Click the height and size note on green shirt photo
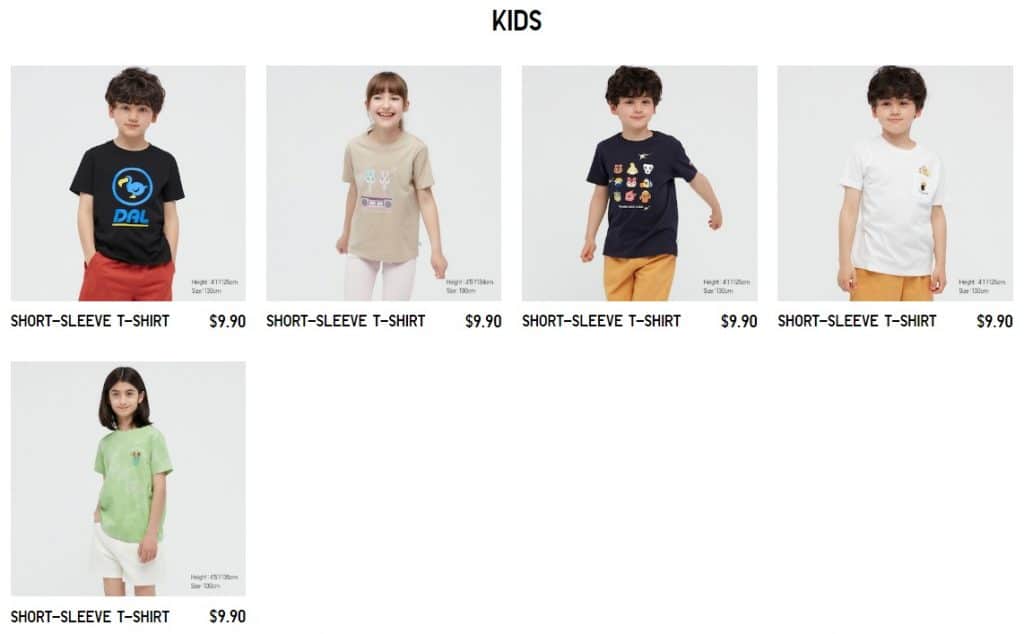Viewport: 1024px width, 634px height. [214, 581]
